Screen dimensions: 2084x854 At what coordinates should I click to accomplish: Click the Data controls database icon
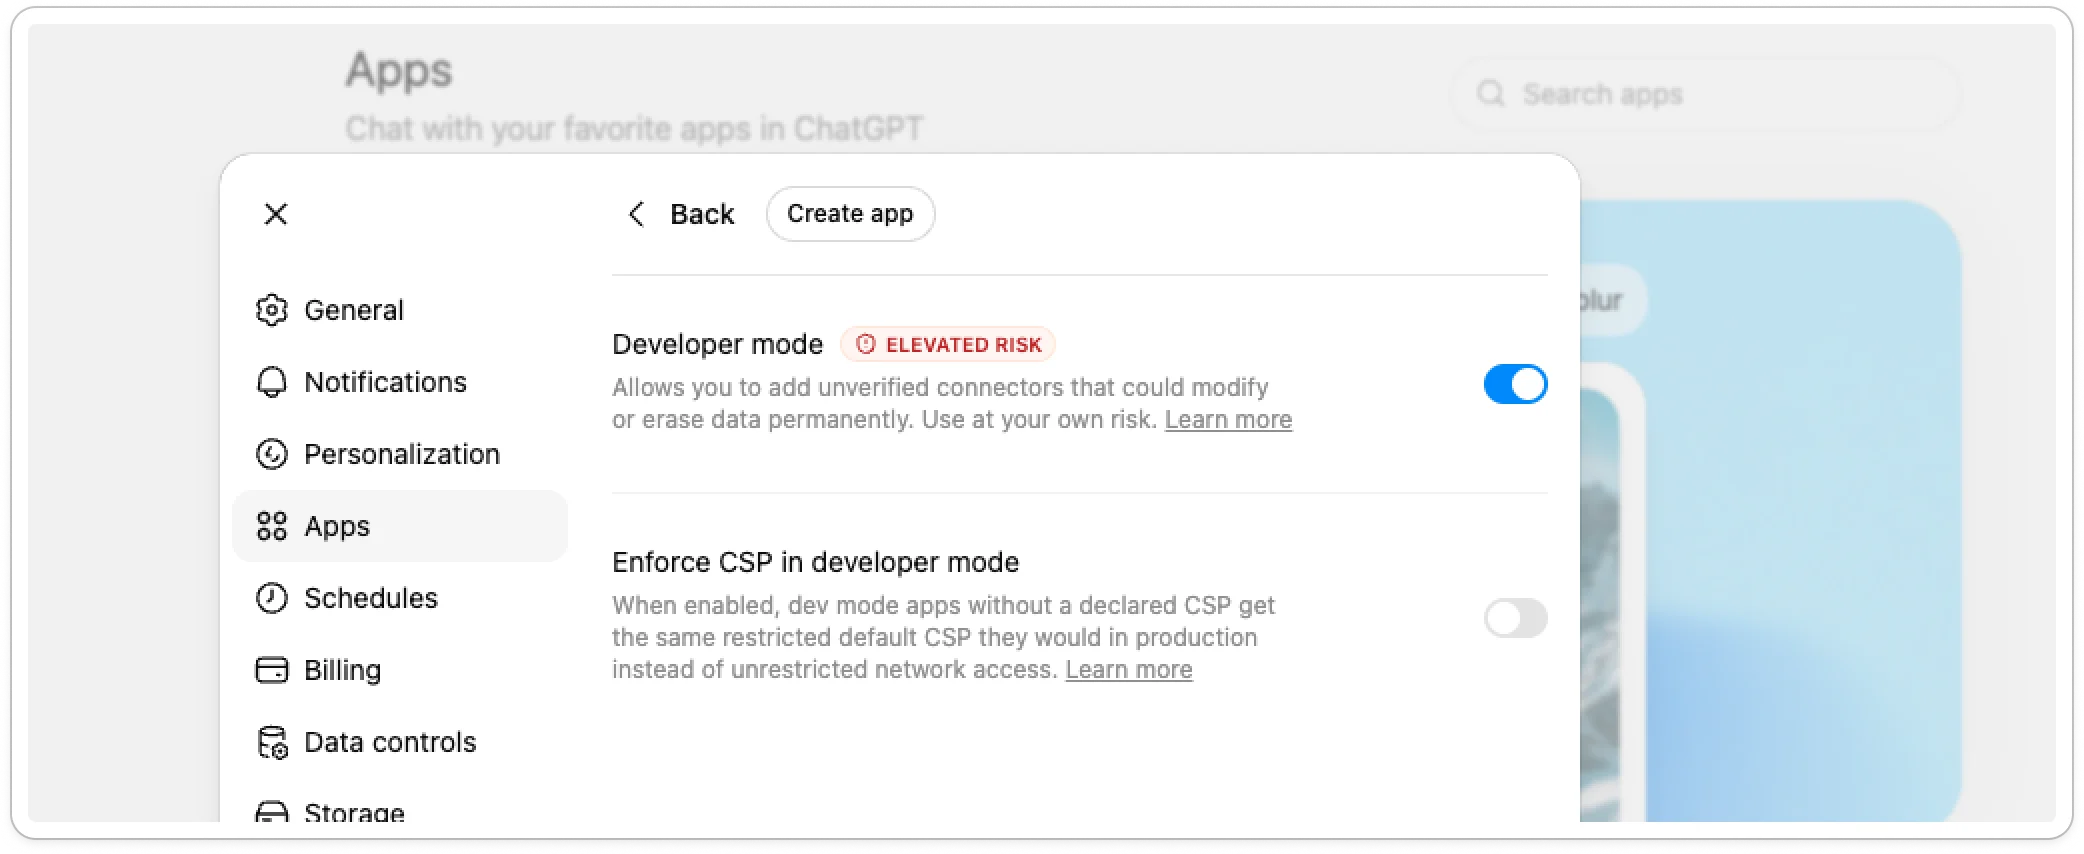click(x=272, y=742)
